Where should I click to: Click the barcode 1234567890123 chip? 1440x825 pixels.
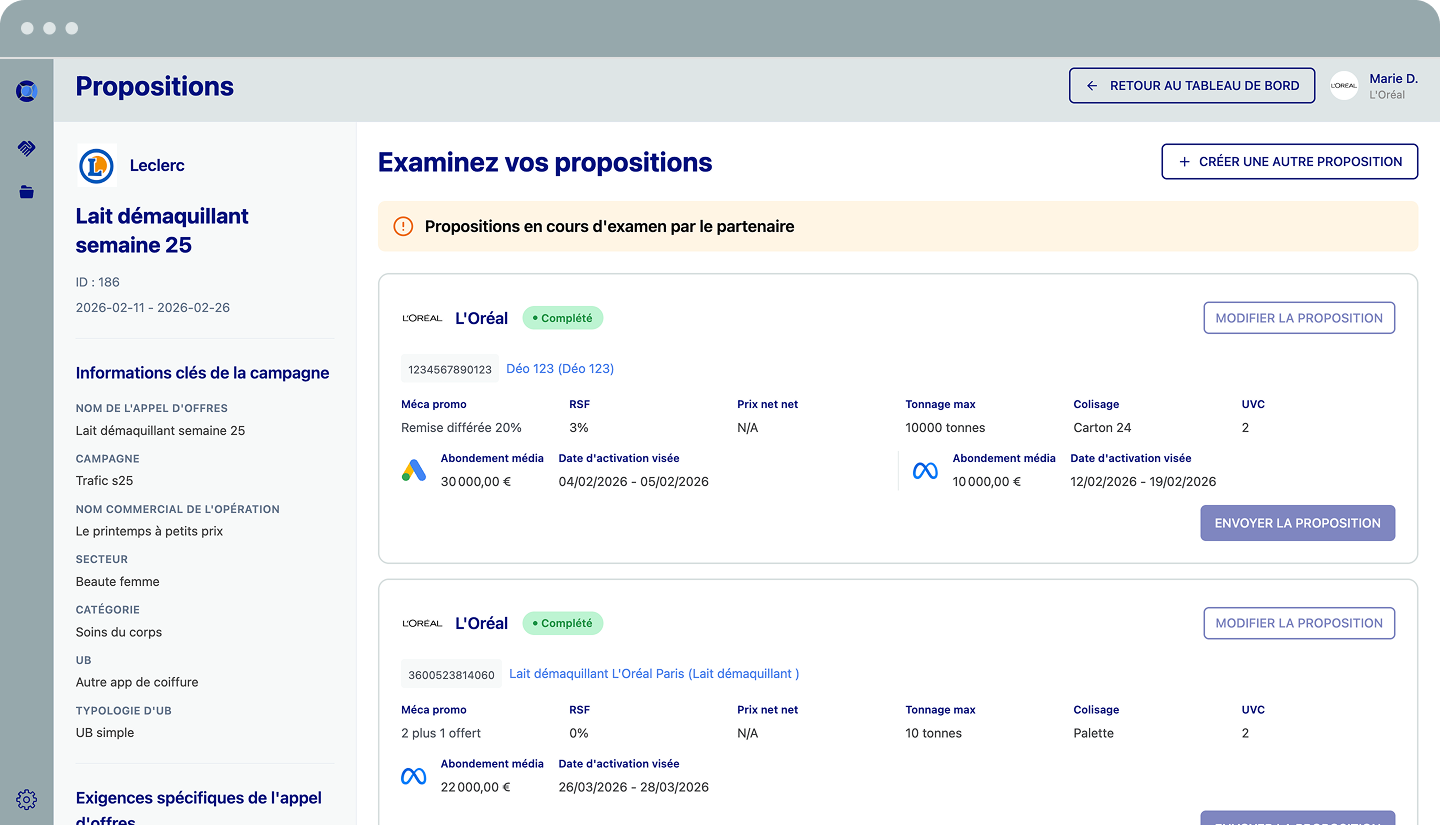point(450,369)
